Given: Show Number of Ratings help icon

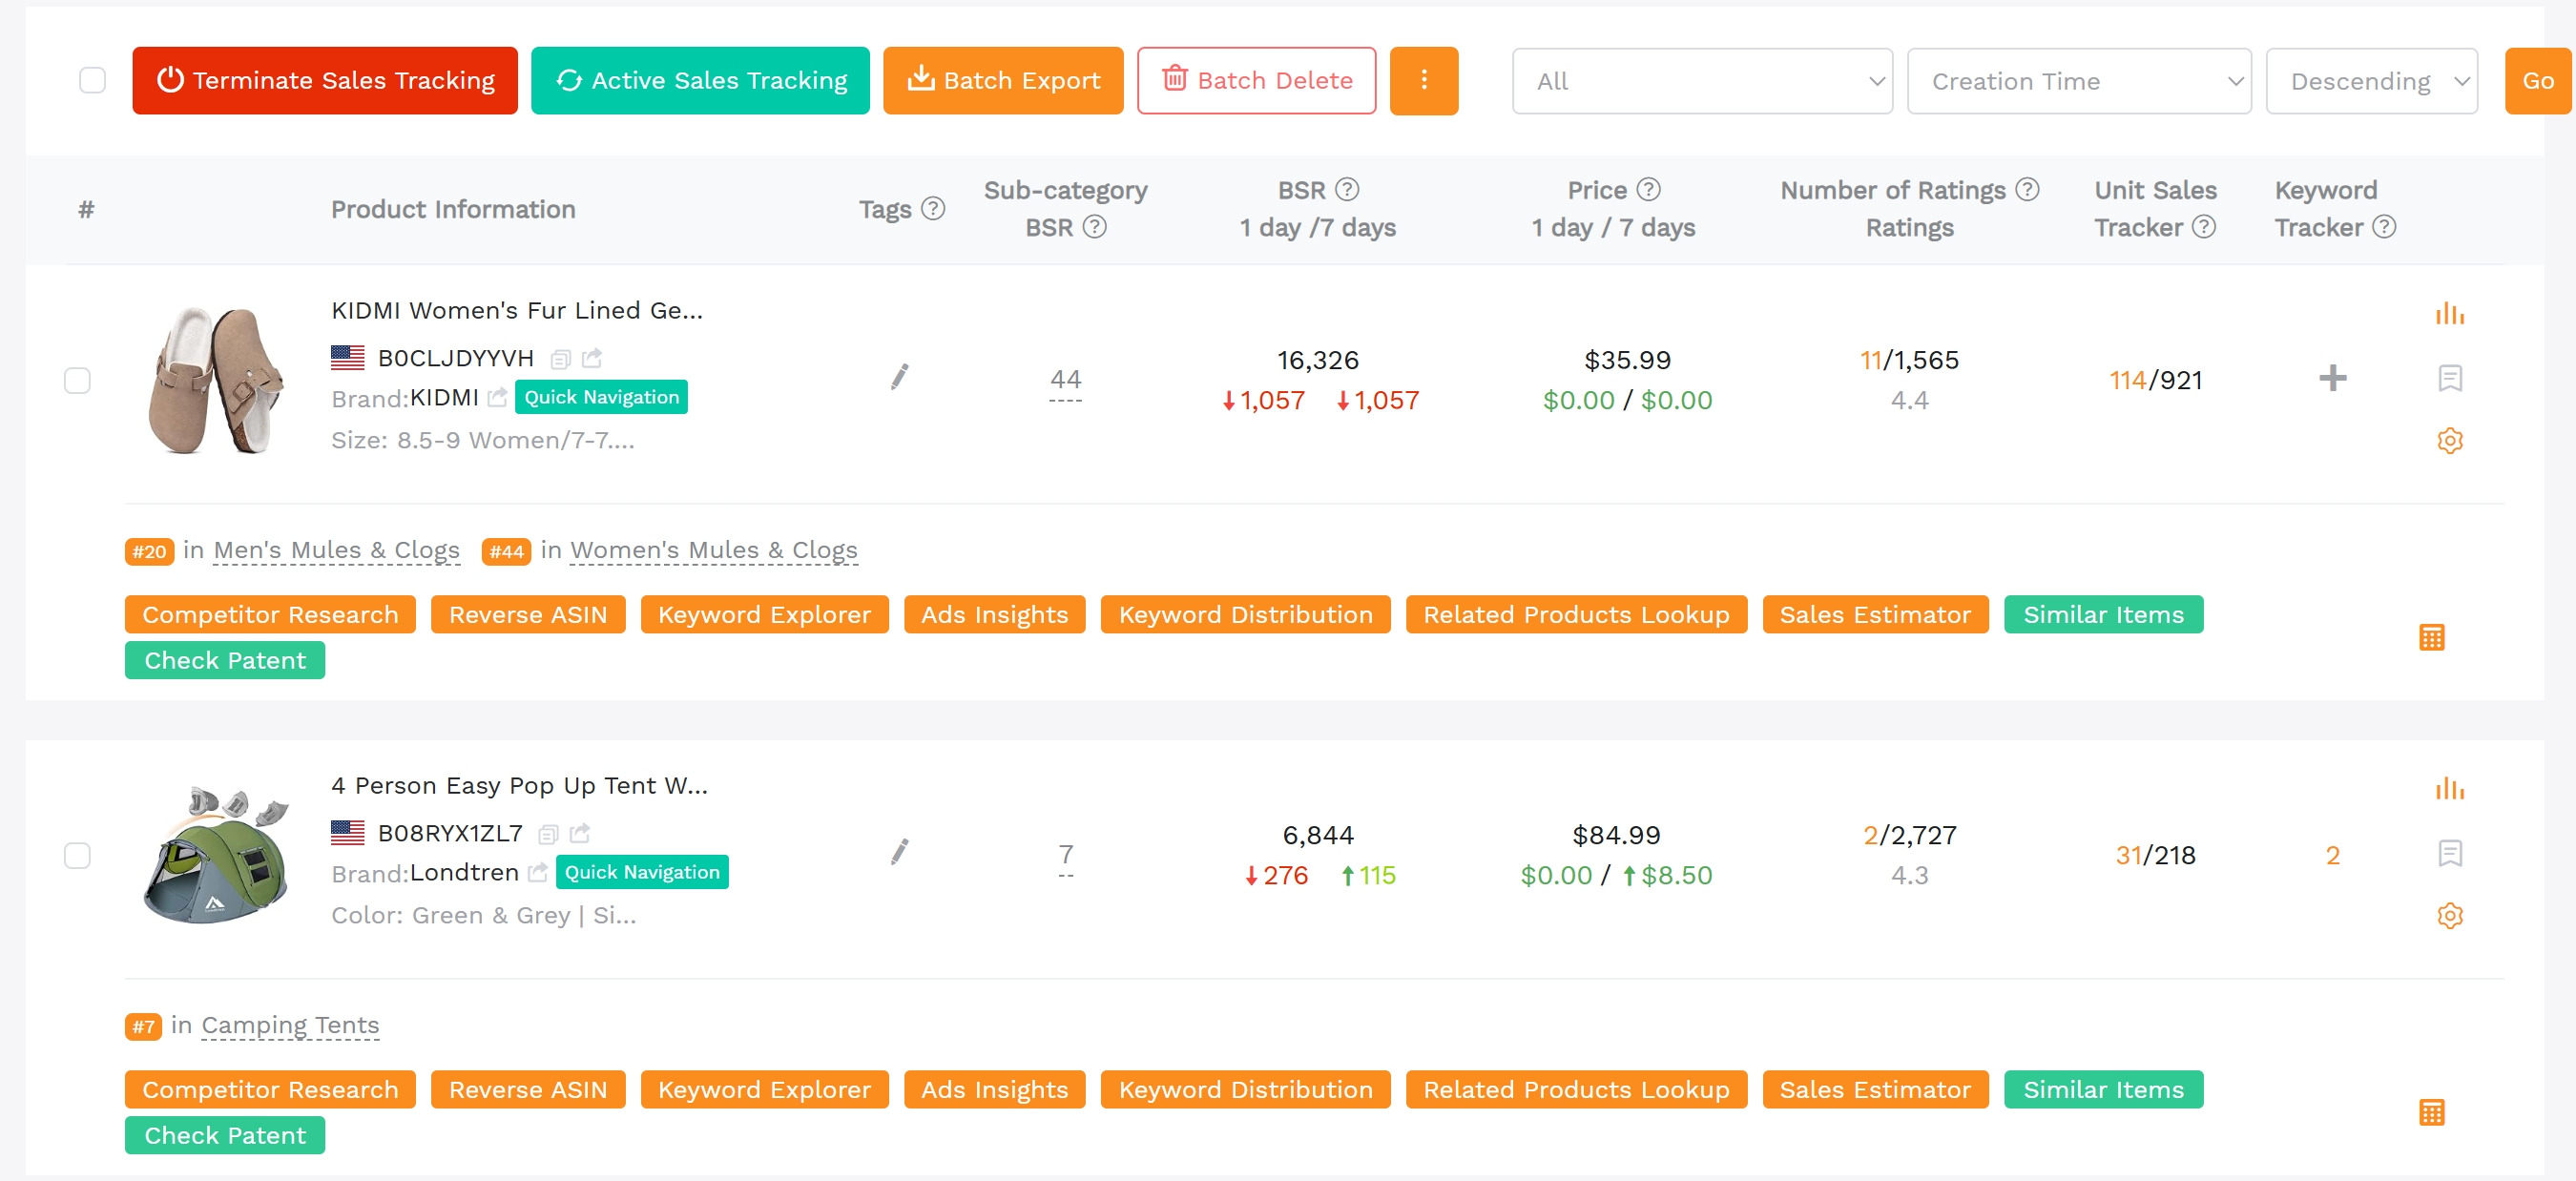Looking at the screenshot, I should coord(2027,189).
